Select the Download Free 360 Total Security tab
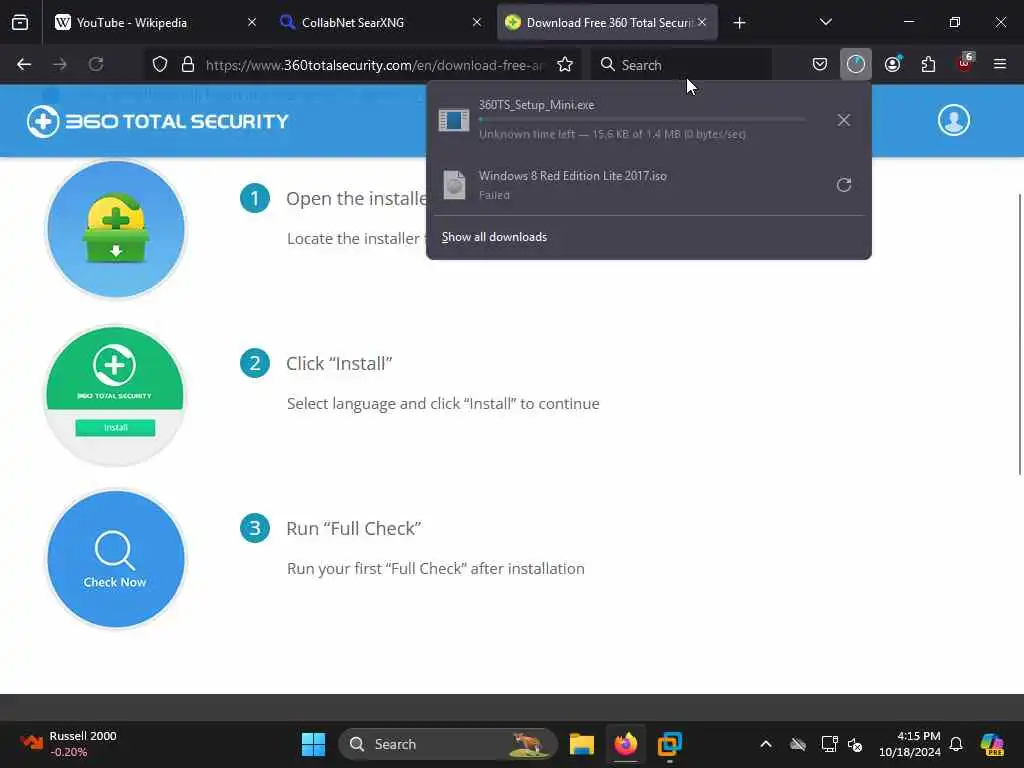The height and width of the screenshot is (768, 1024). 607,22
